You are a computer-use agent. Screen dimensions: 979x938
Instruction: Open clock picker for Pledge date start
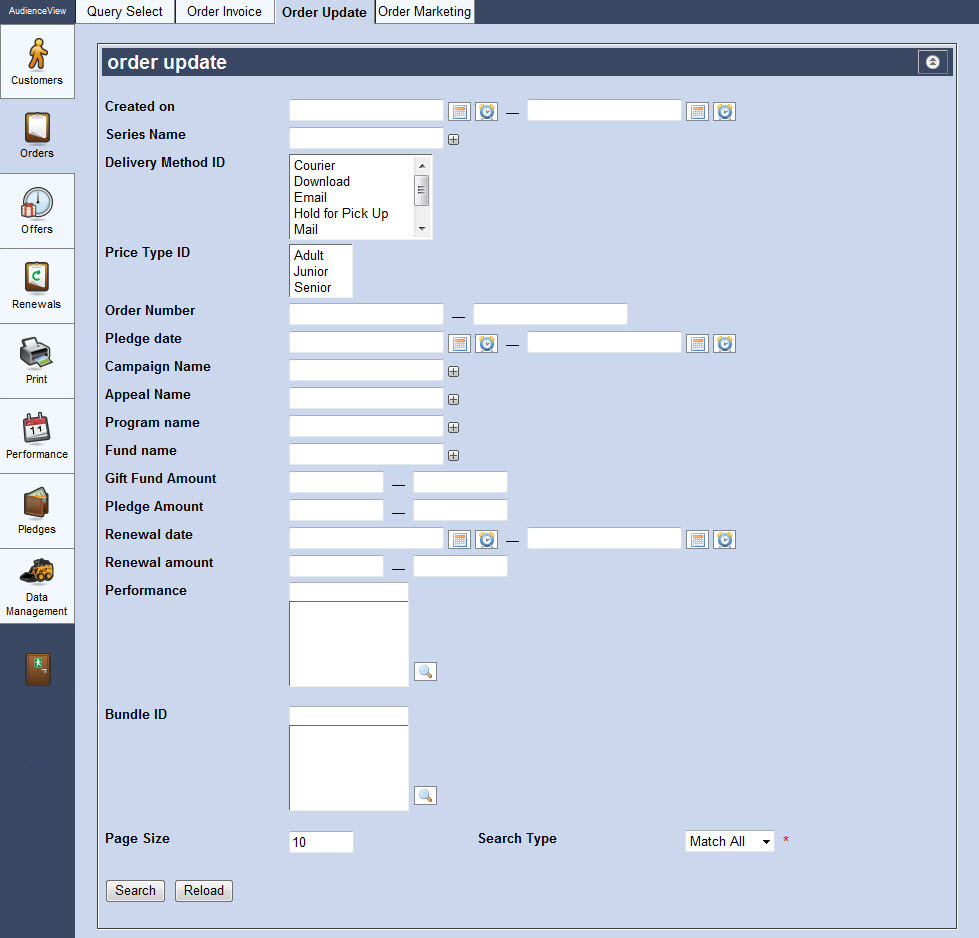(486, 343)
